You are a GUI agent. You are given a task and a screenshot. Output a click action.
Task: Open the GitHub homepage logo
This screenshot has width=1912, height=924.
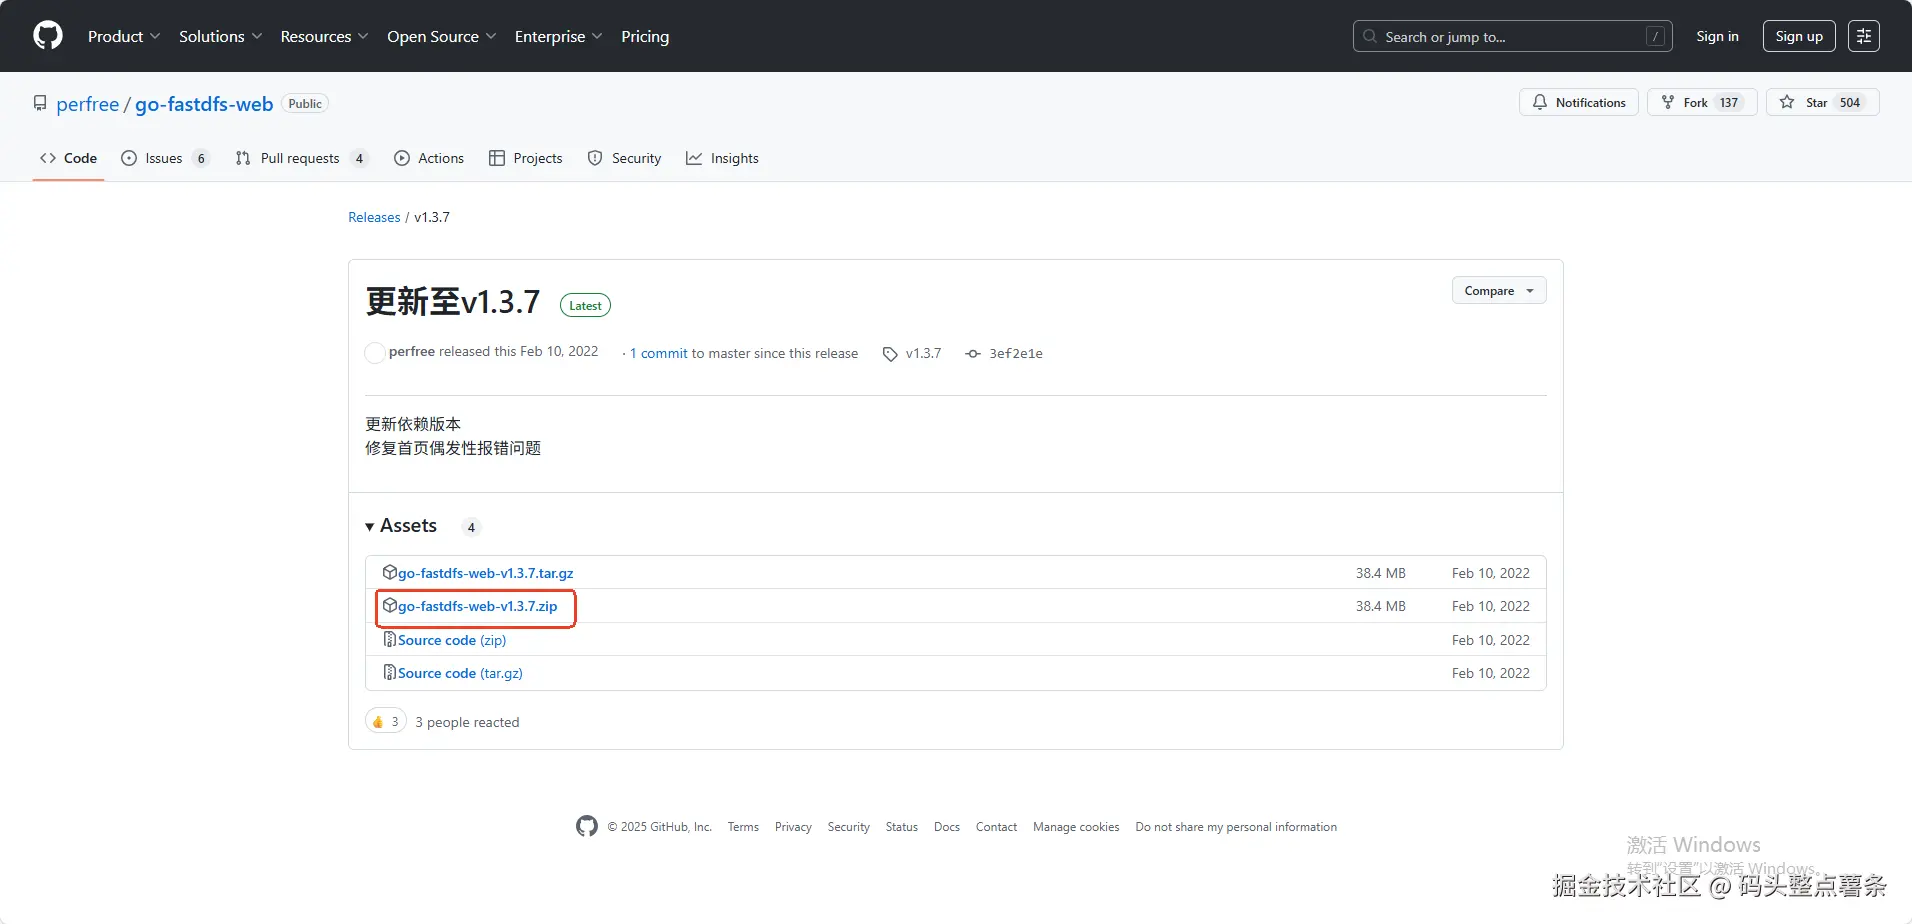48,36
